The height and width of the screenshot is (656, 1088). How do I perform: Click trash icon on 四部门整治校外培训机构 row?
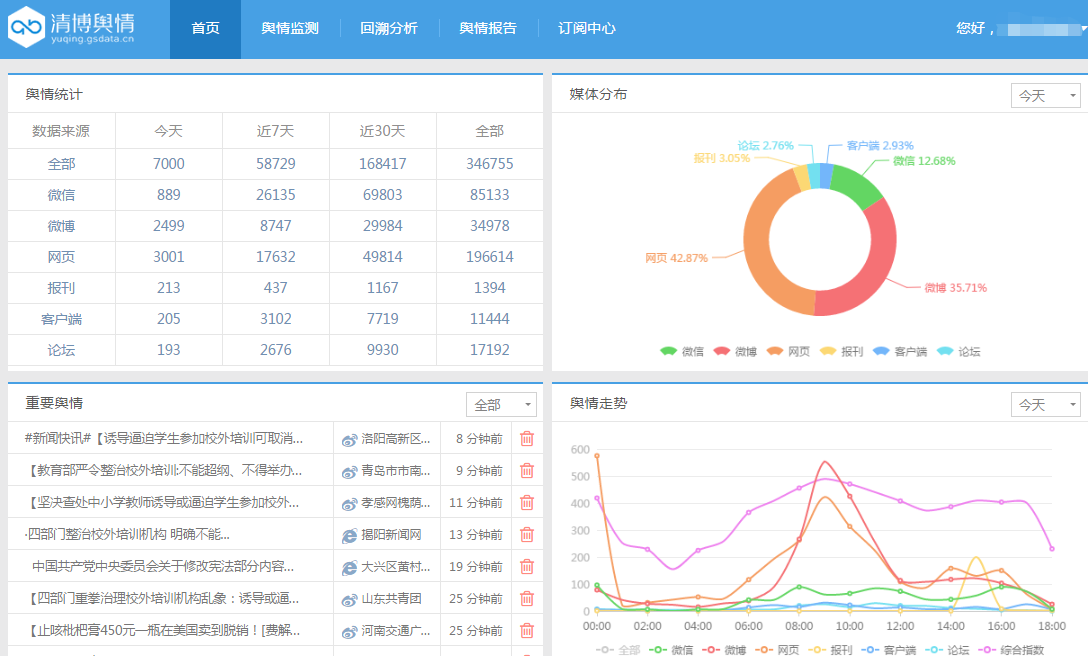click(x=527, y=535)
